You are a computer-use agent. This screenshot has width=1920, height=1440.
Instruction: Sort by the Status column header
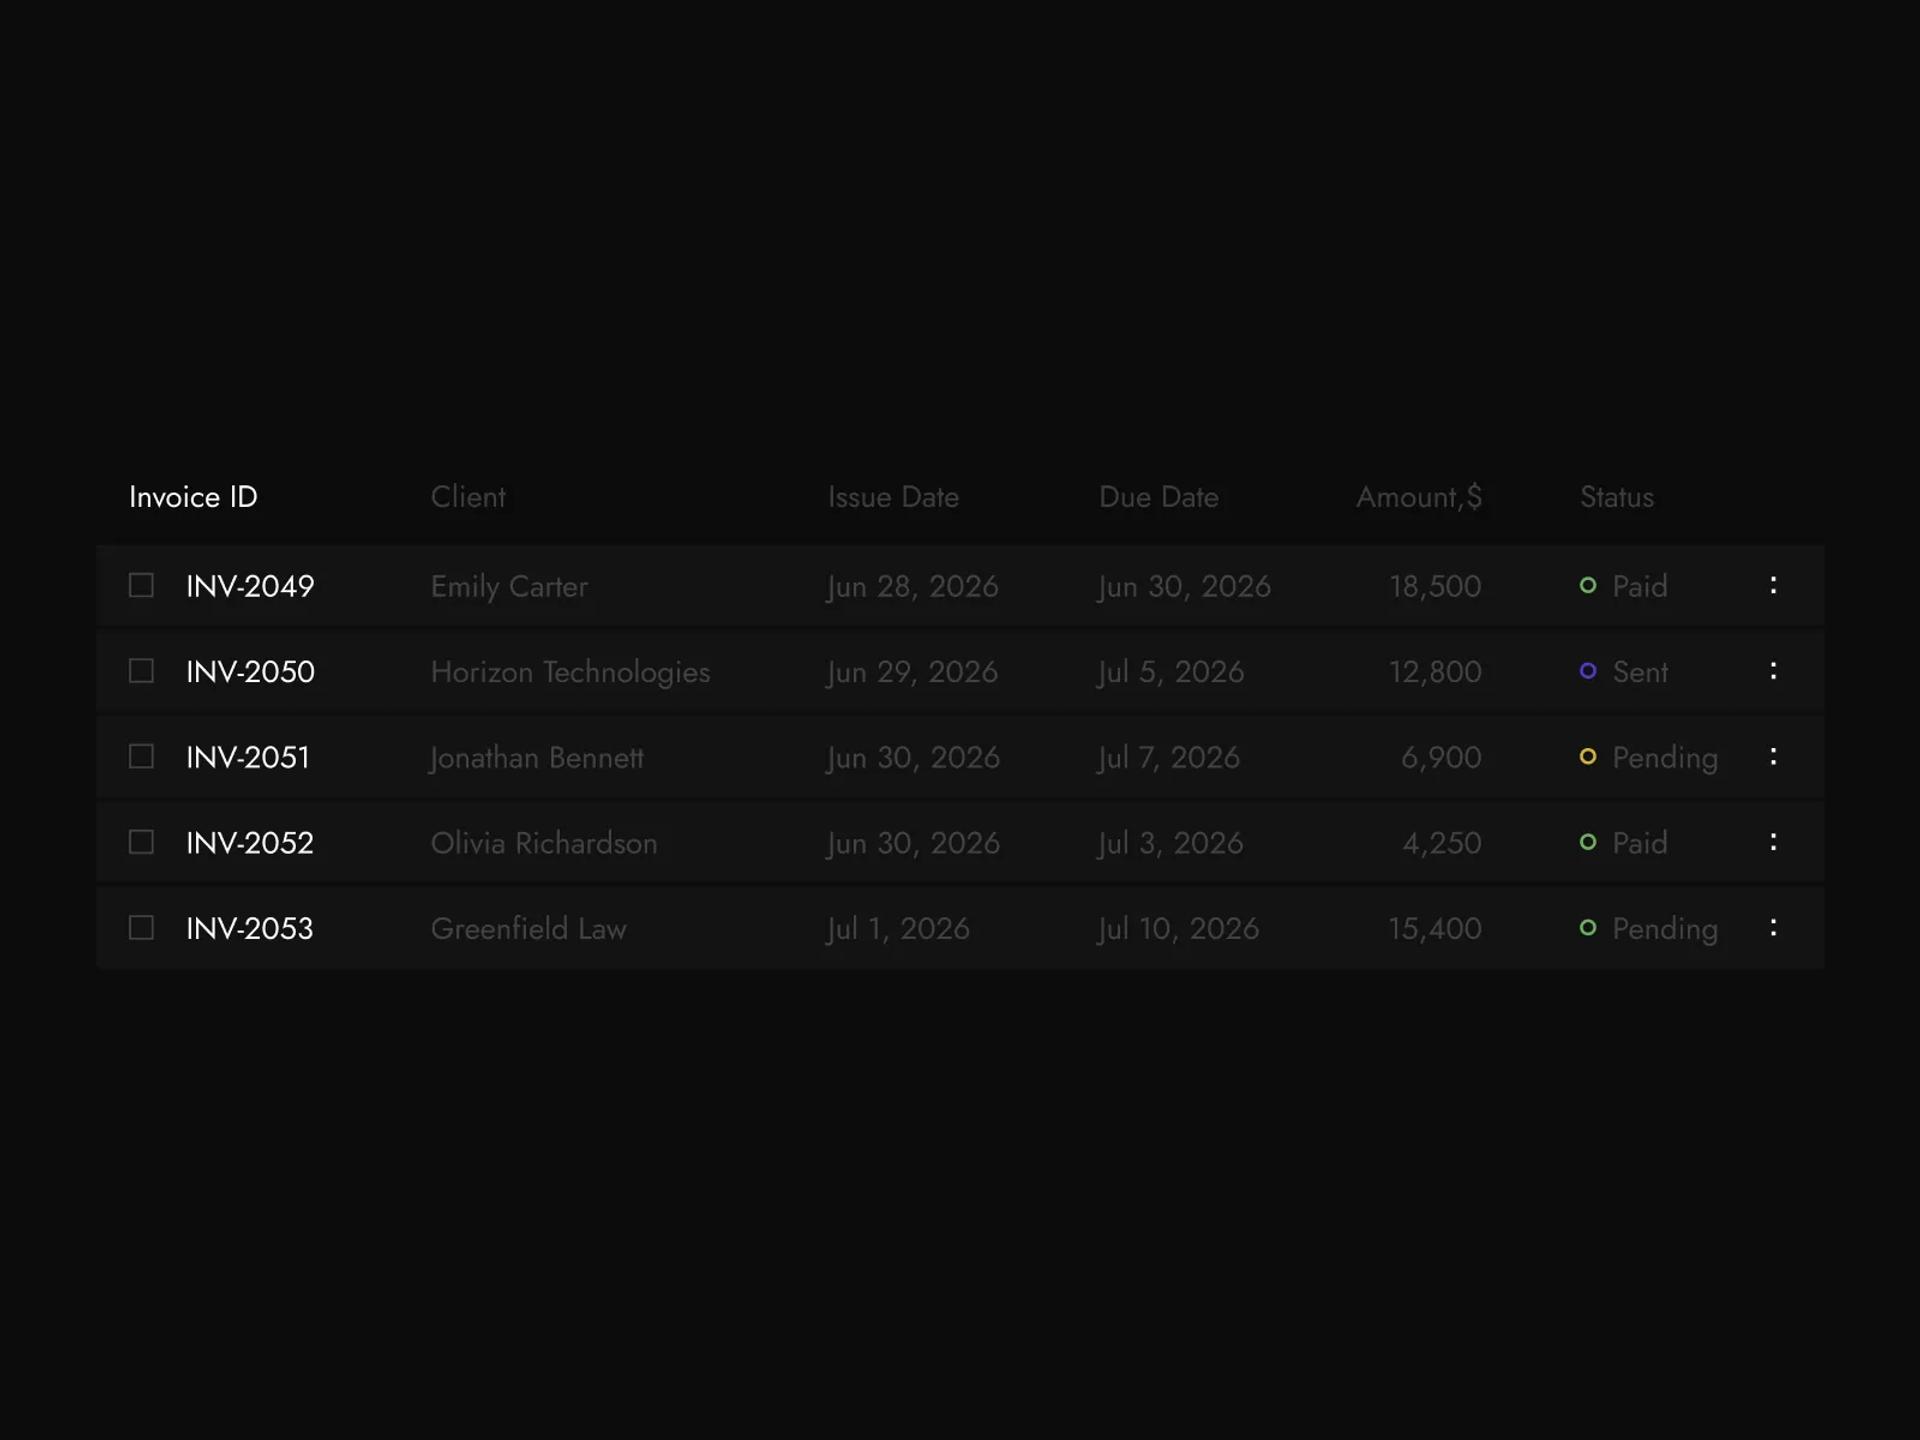point(1616,497)
